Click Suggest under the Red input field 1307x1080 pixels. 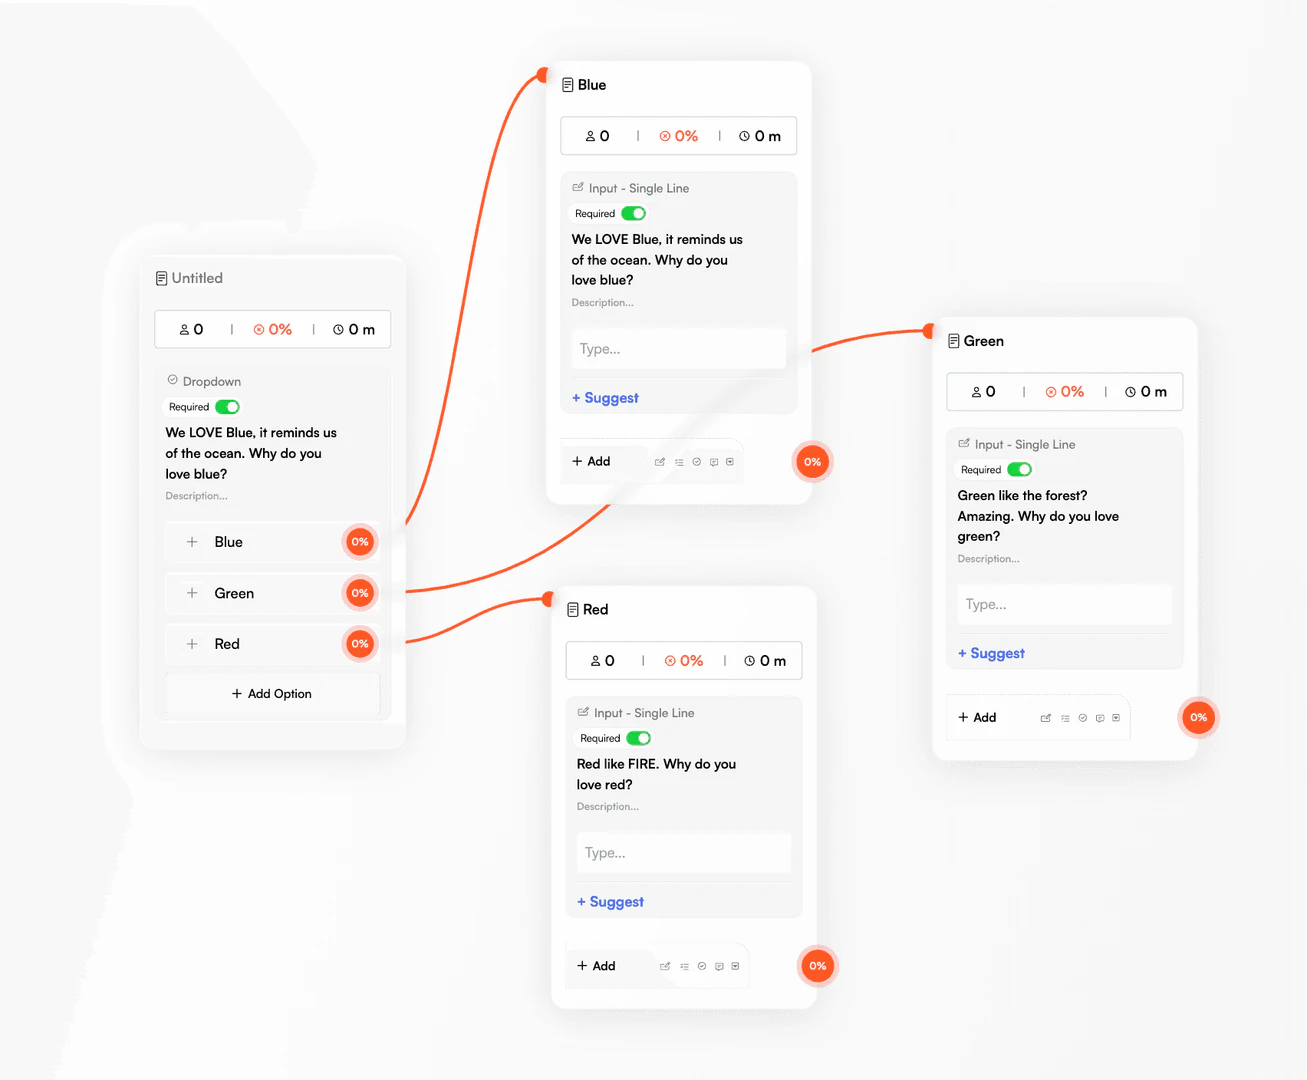[x=610, y=901]
